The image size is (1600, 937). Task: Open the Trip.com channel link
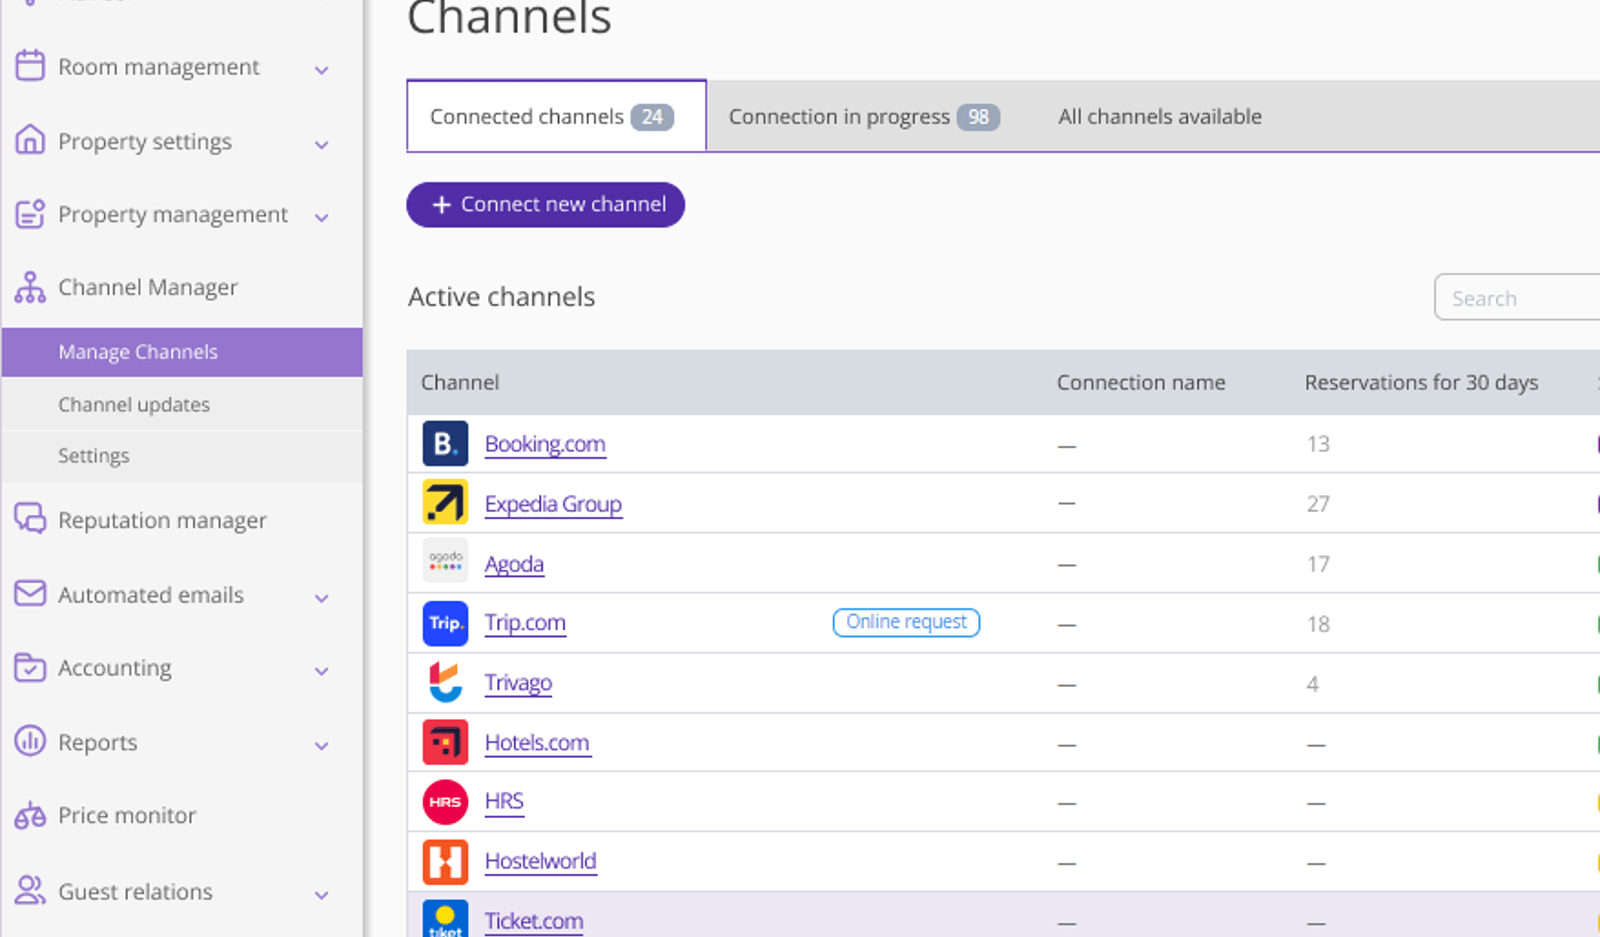coord(525,622)
